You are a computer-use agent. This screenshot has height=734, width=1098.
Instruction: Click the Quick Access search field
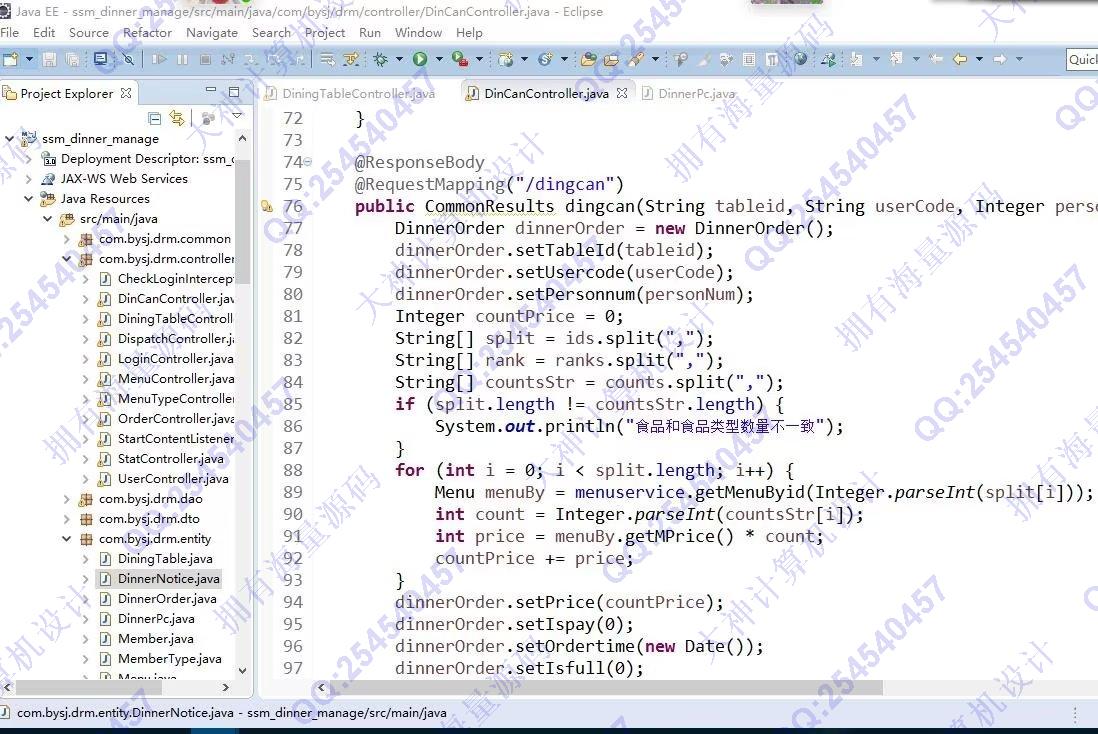tap(1082, 60)
